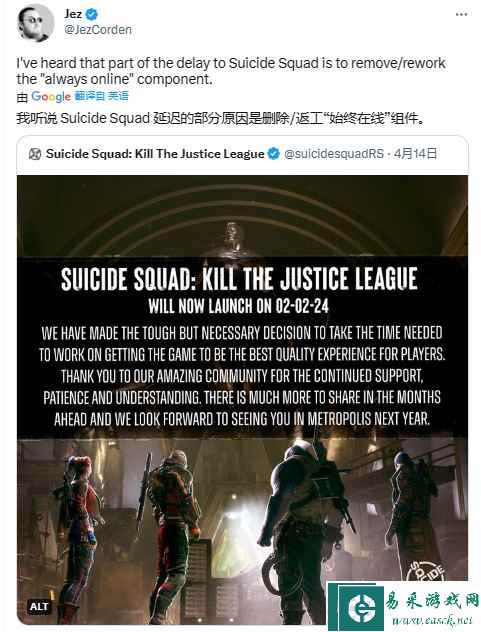Click the translated-from-English link
This screenshot has width=481, height=632.
click(102, 96)
